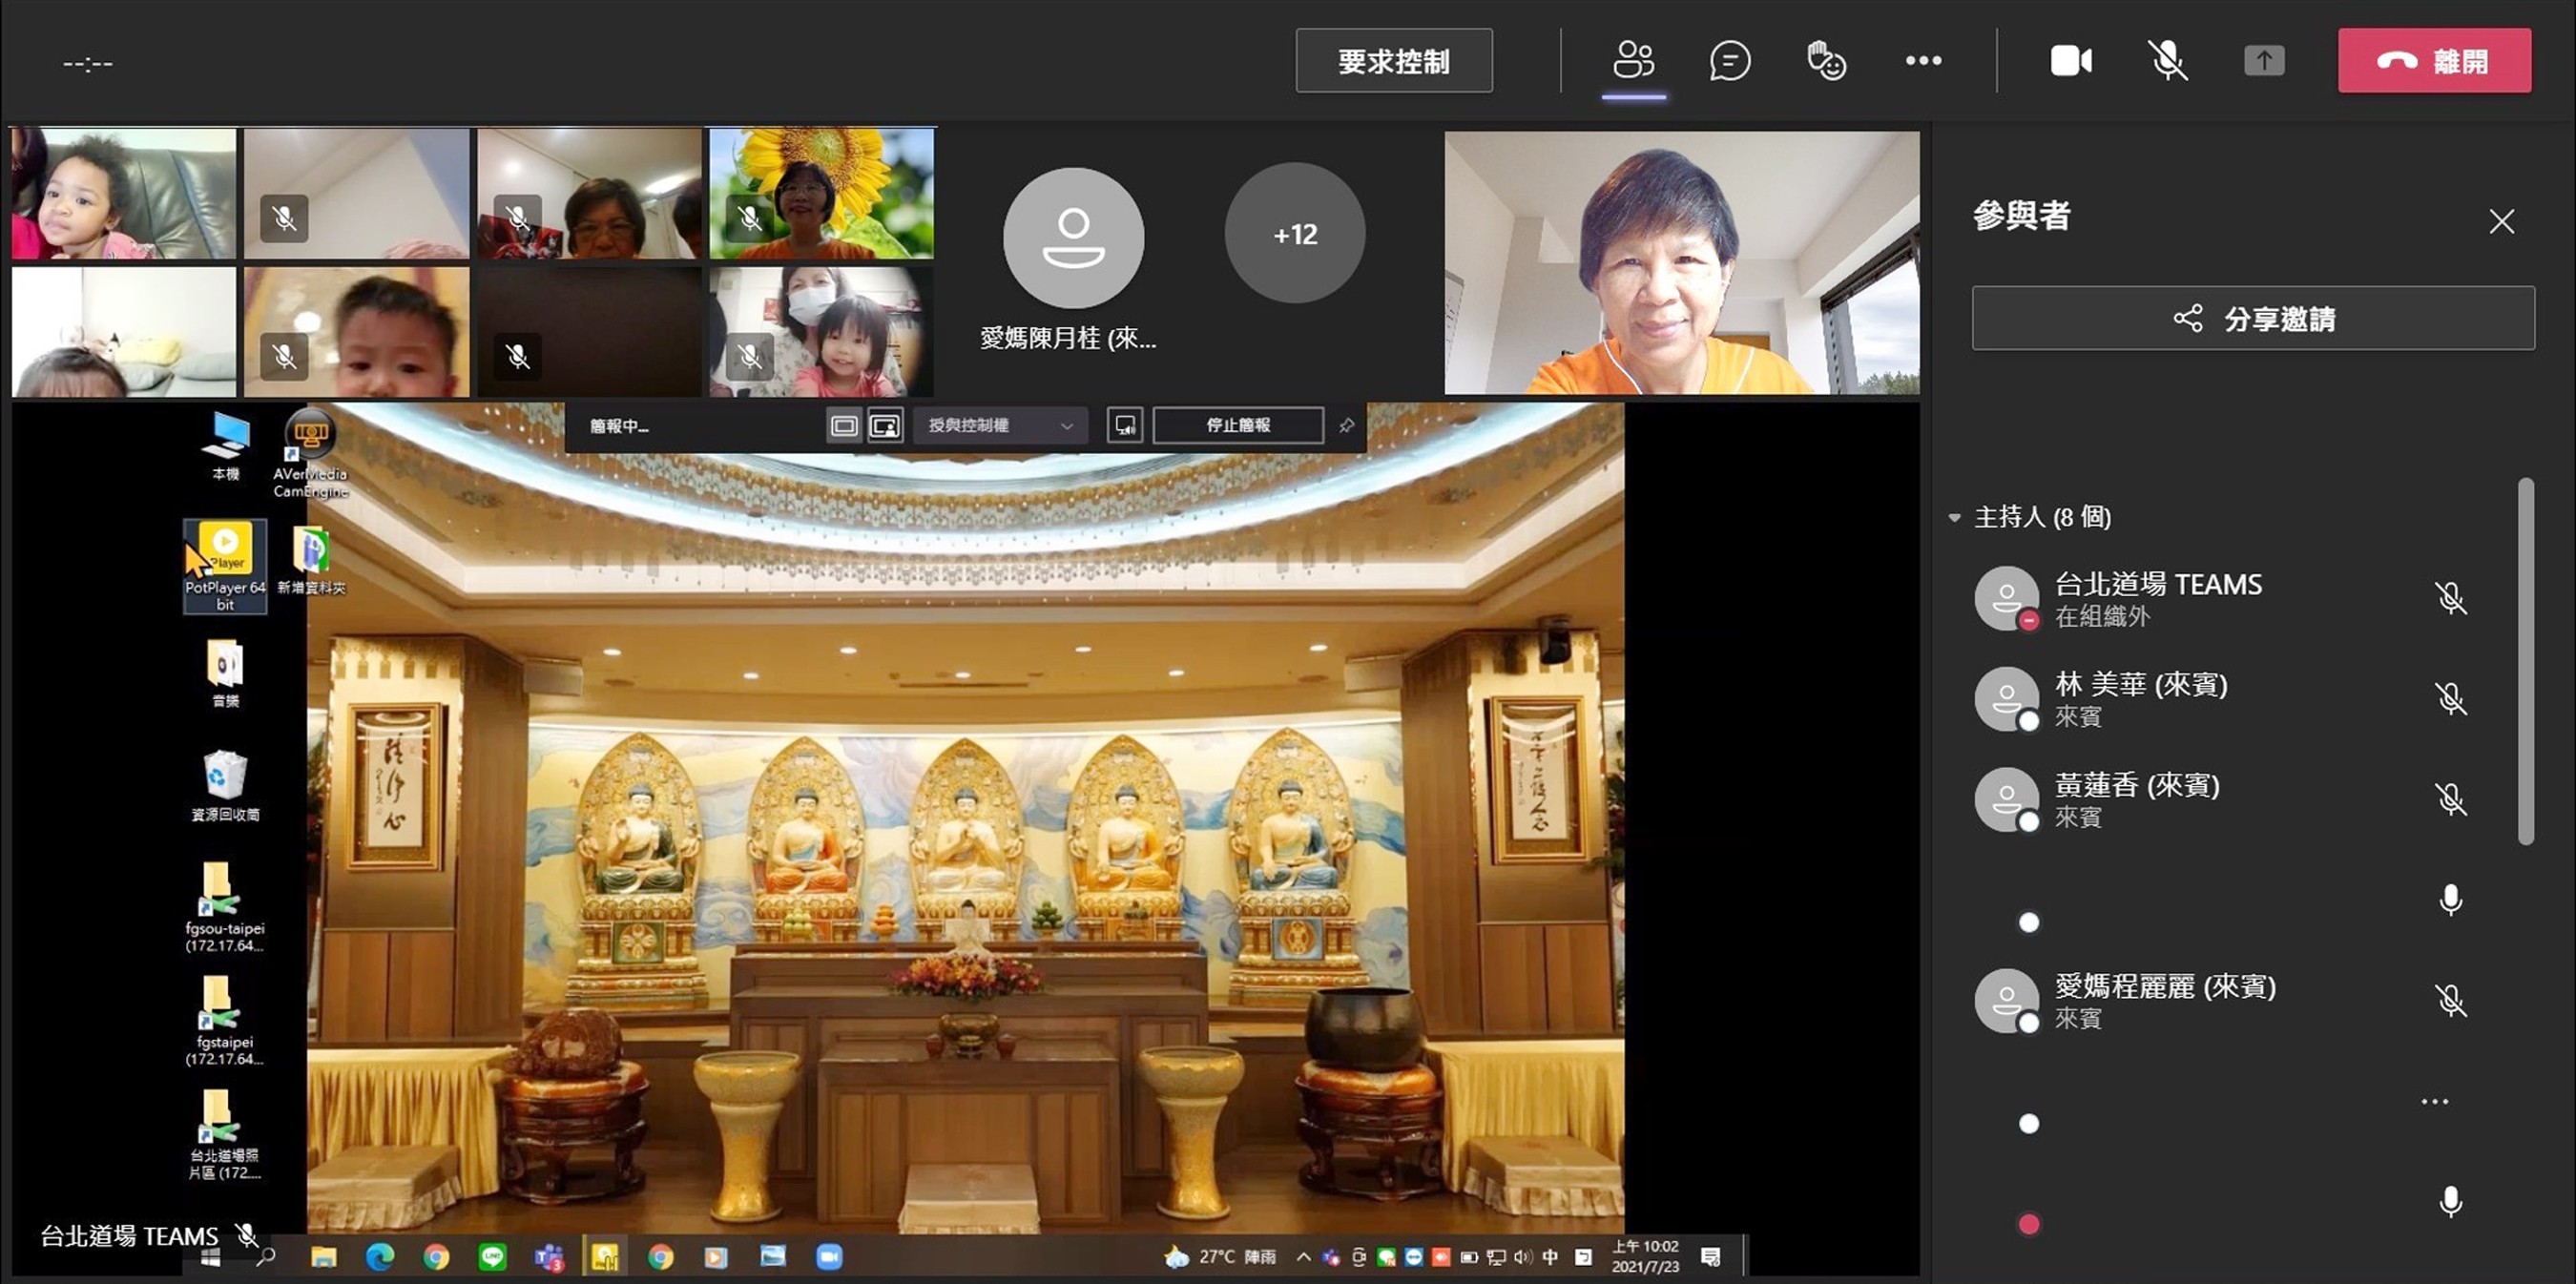The height and width of the screenshot is (1284, 2576).
Task: Click the participants panel scrollbar
Action: coord(2526,662)
